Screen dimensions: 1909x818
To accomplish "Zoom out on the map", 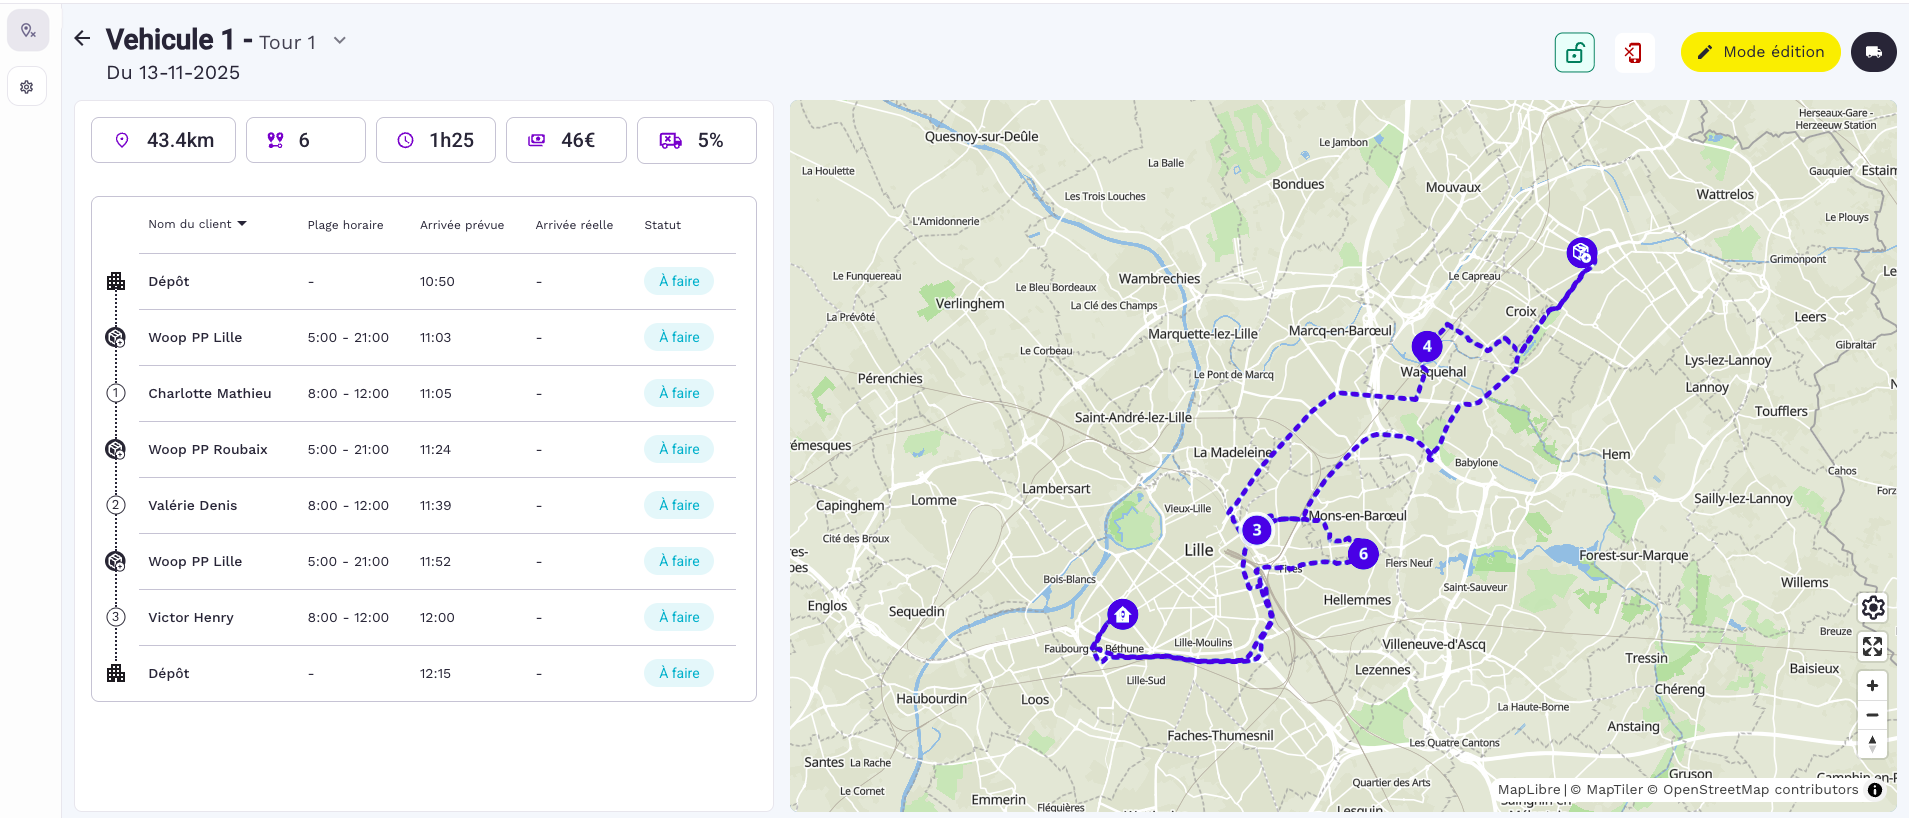I will [x=1872, y=715].
